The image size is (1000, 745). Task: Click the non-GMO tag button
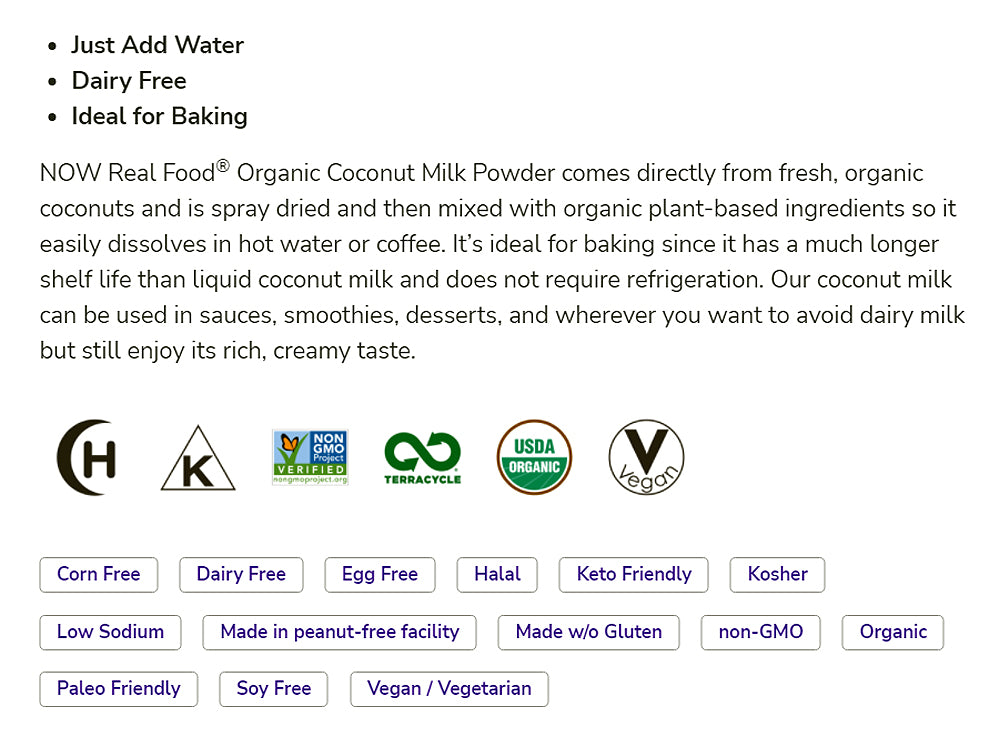tap(761, 632)
